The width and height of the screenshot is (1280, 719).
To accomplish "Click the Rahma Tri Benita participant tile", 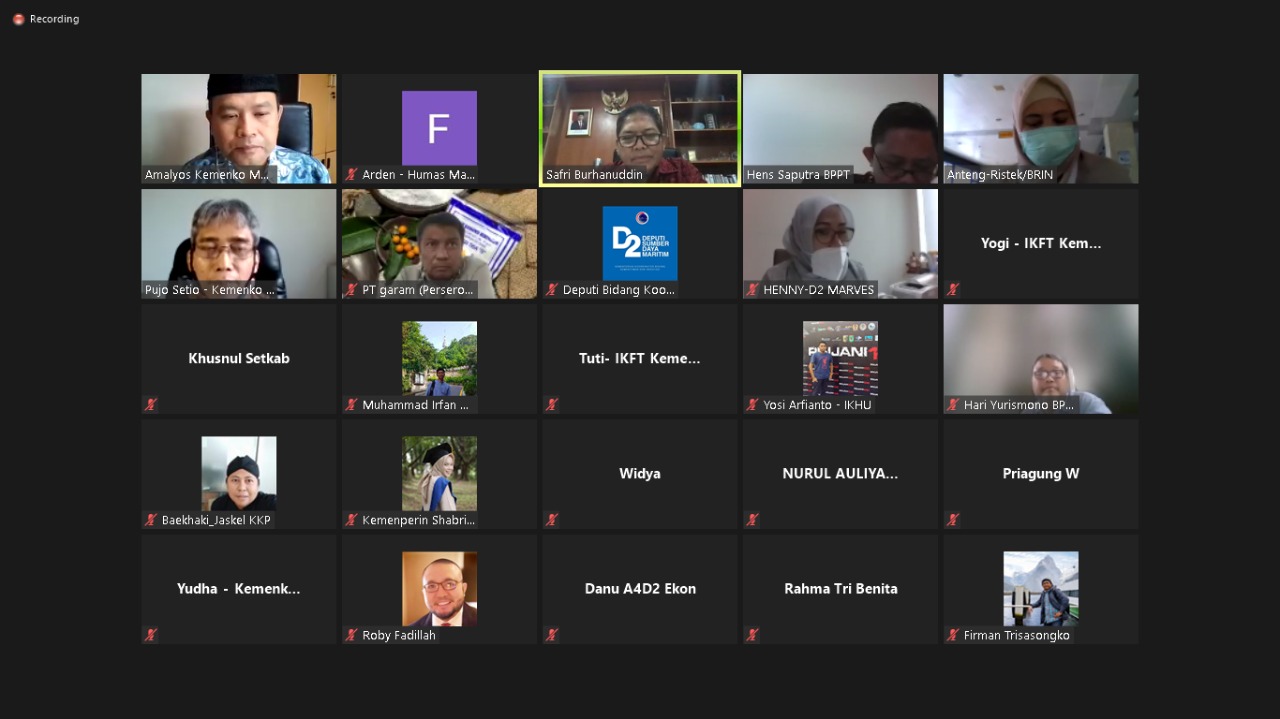I will [840, 589].
